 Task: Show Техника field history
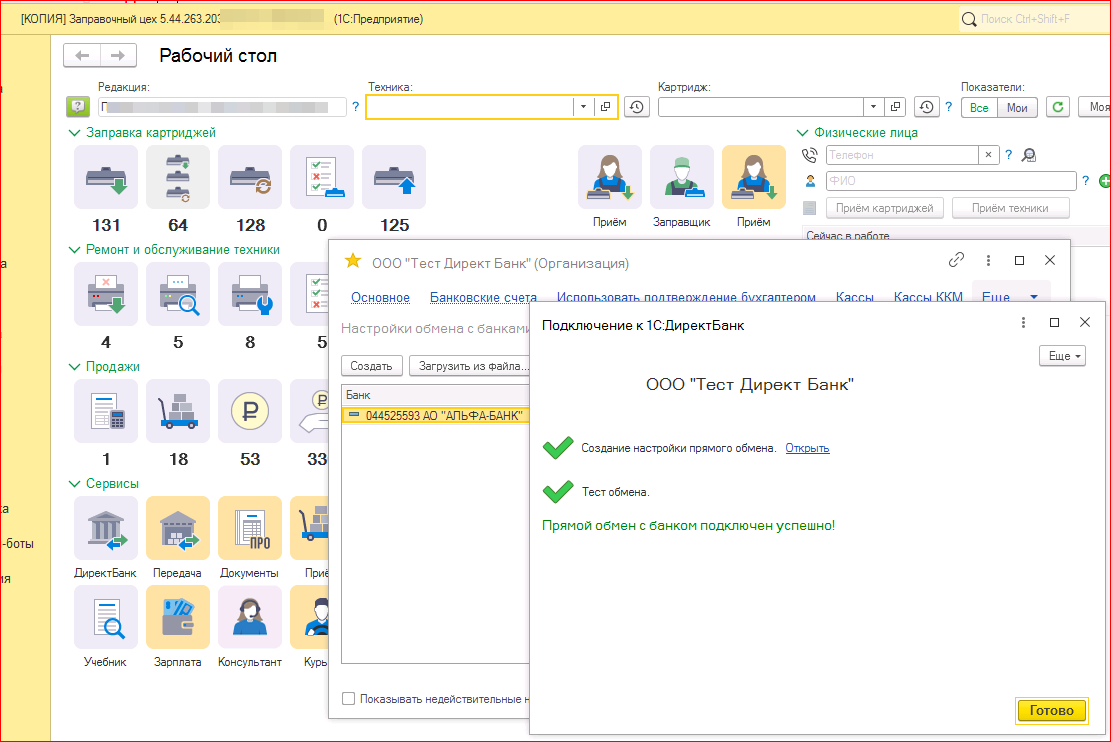tap(637, 107)
